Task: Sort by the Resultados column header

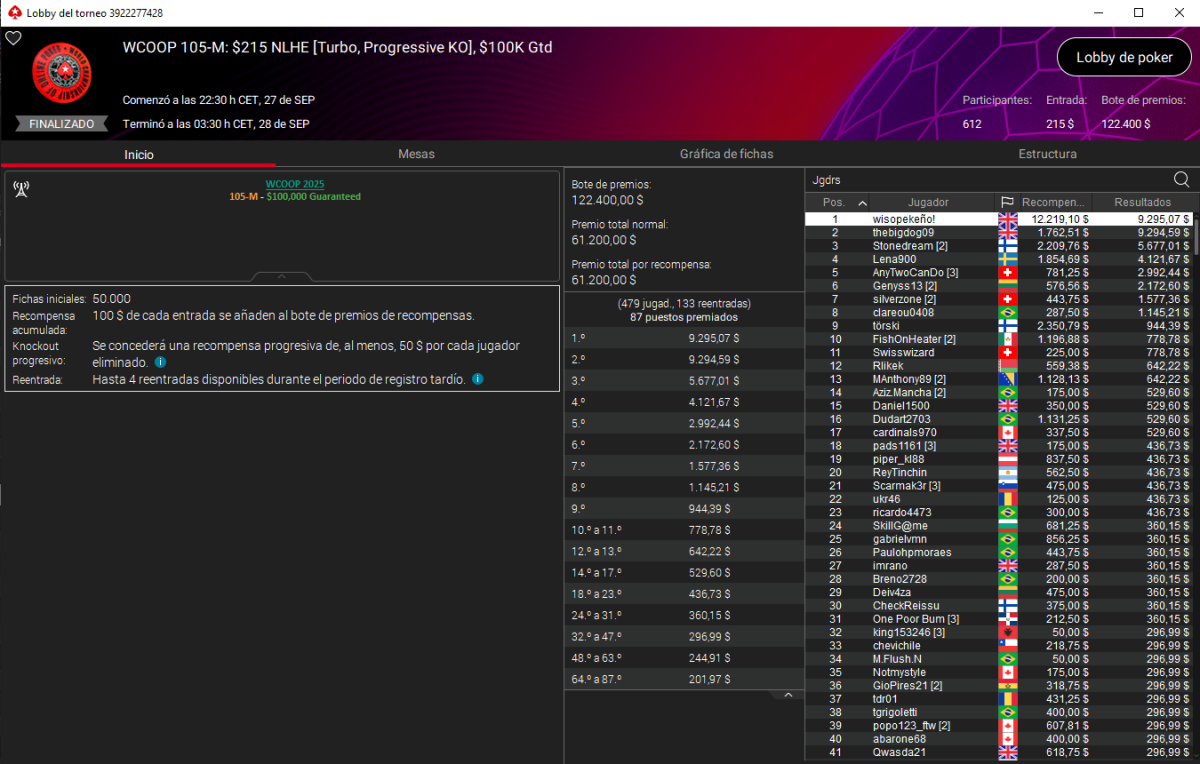Action: tap(1142, 203)
